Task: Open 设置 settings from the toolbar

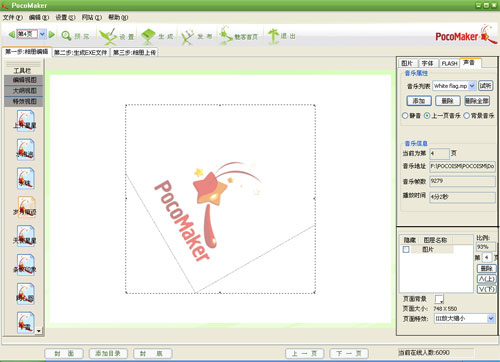Action: click(109, 36)
